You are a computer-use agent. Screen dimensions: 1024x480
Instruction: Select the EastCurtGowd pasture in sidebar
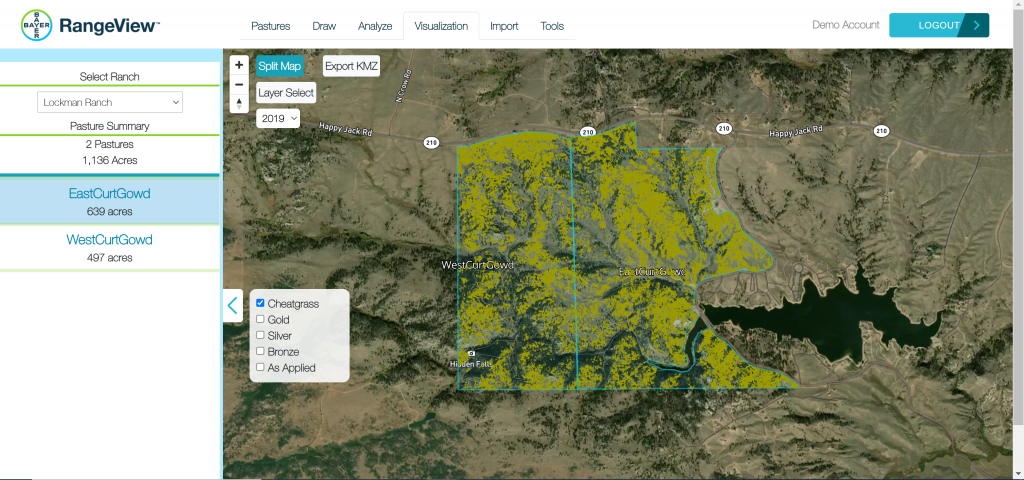pos(110,200)
